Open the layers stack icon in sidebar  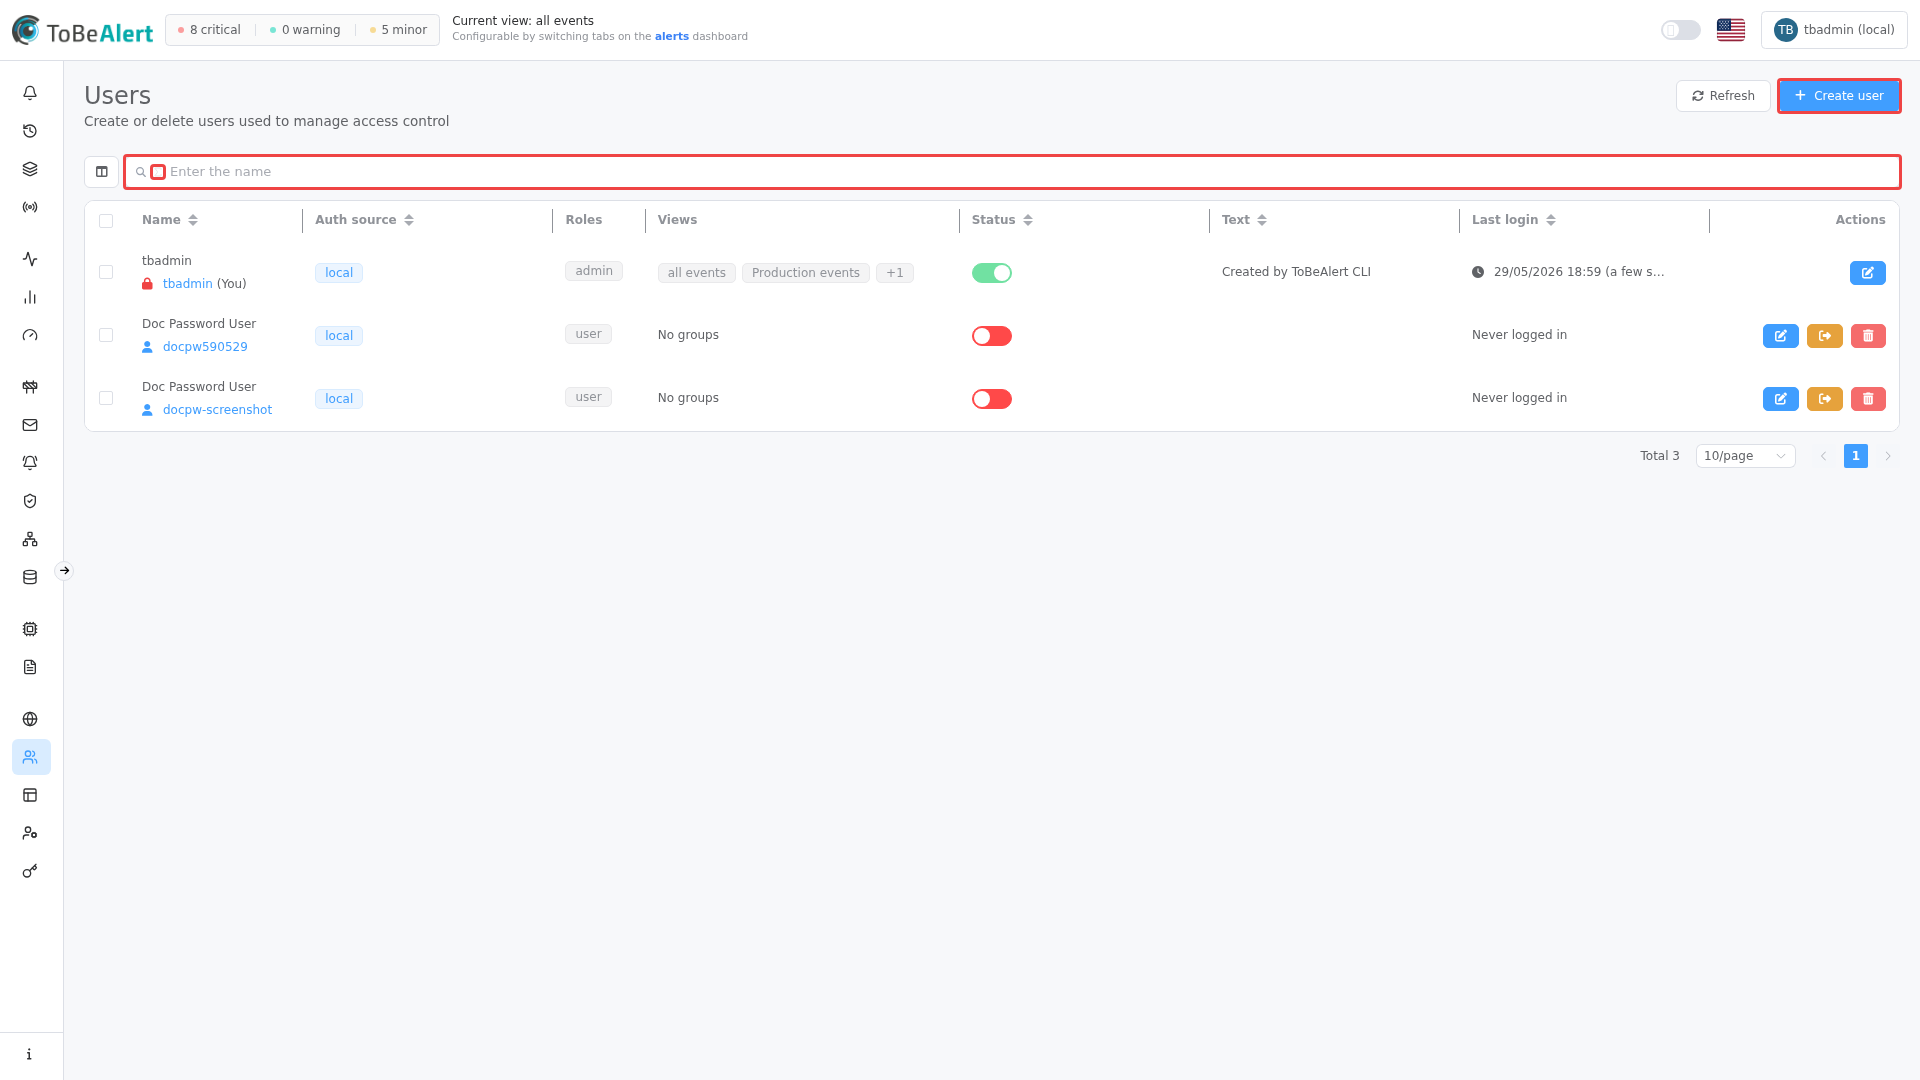pos(30,169)
